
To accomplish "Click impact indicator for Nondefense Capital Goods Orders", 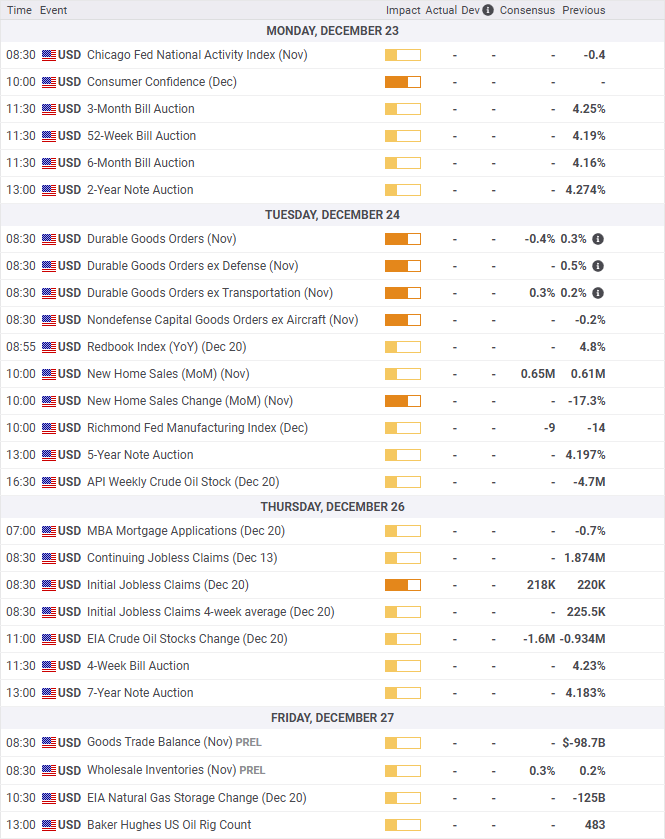I will (x=403, y=320).
